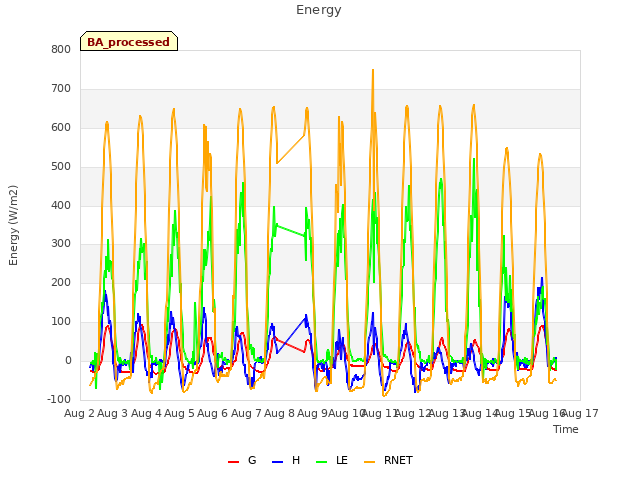Image resolution: width=640 pixels, height=480 pixels.
Task: Click the Aug 17 x-axis tick label
Action: pyautogui.click(x=580, y=413)
